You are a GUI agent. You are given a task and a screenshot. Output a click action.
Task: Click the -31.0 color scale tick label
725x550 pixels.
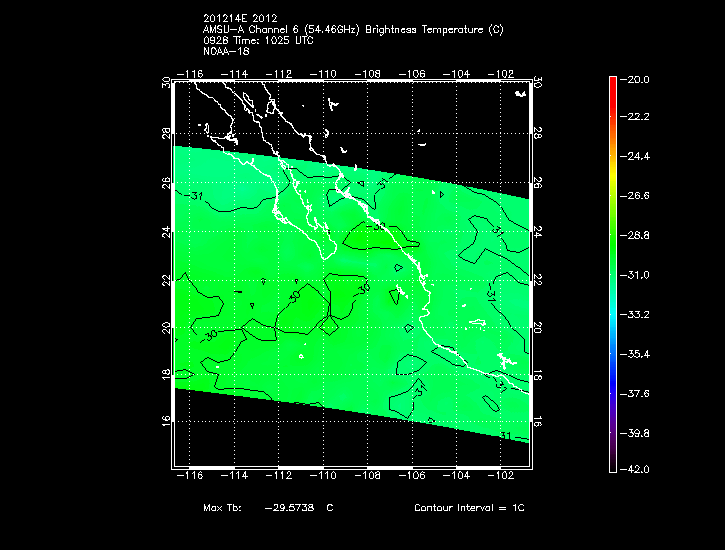[634, 275]
